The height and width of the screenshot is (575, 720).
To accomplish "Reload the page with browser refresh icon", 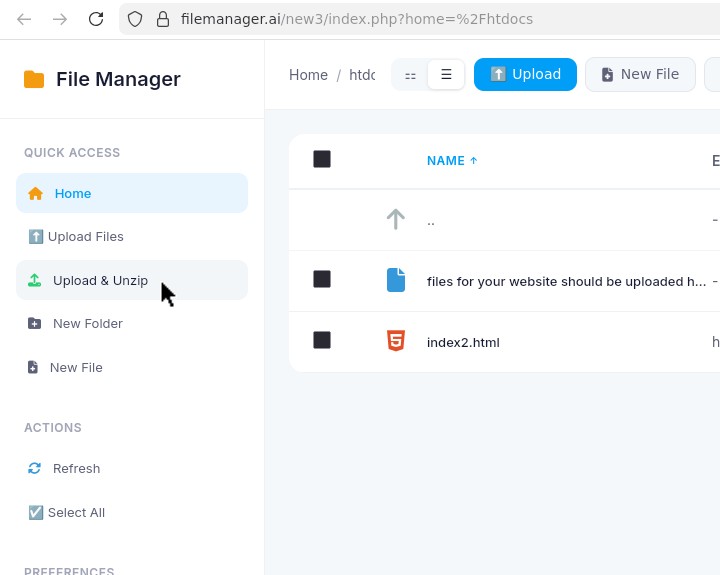I will pos(96,19).
